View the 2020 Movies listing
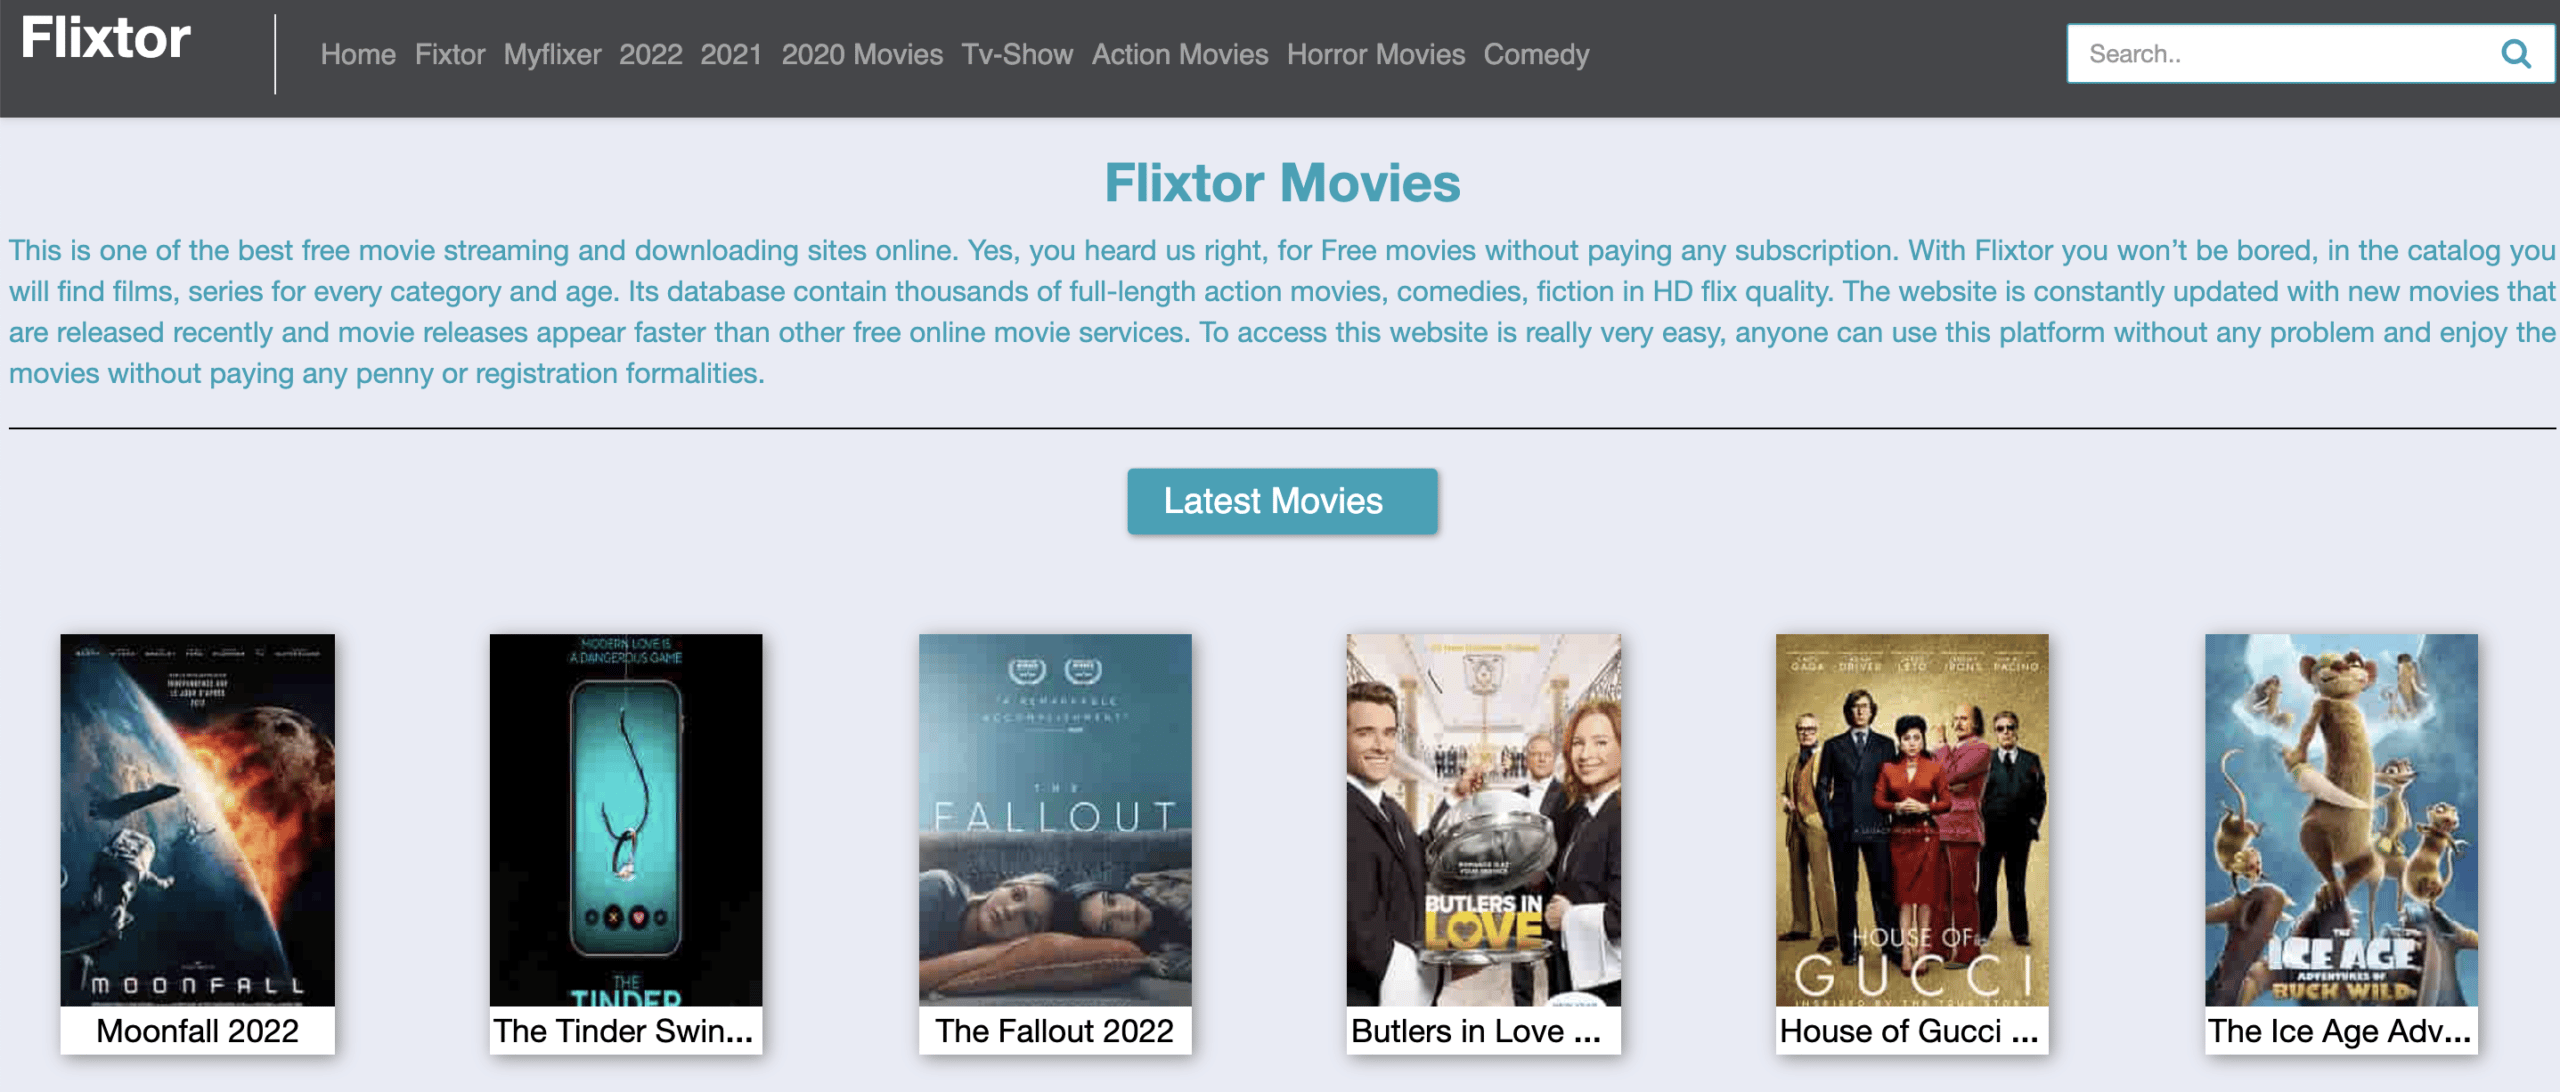The height and width of the screenshot is (1092, 2560). [862, 55]
